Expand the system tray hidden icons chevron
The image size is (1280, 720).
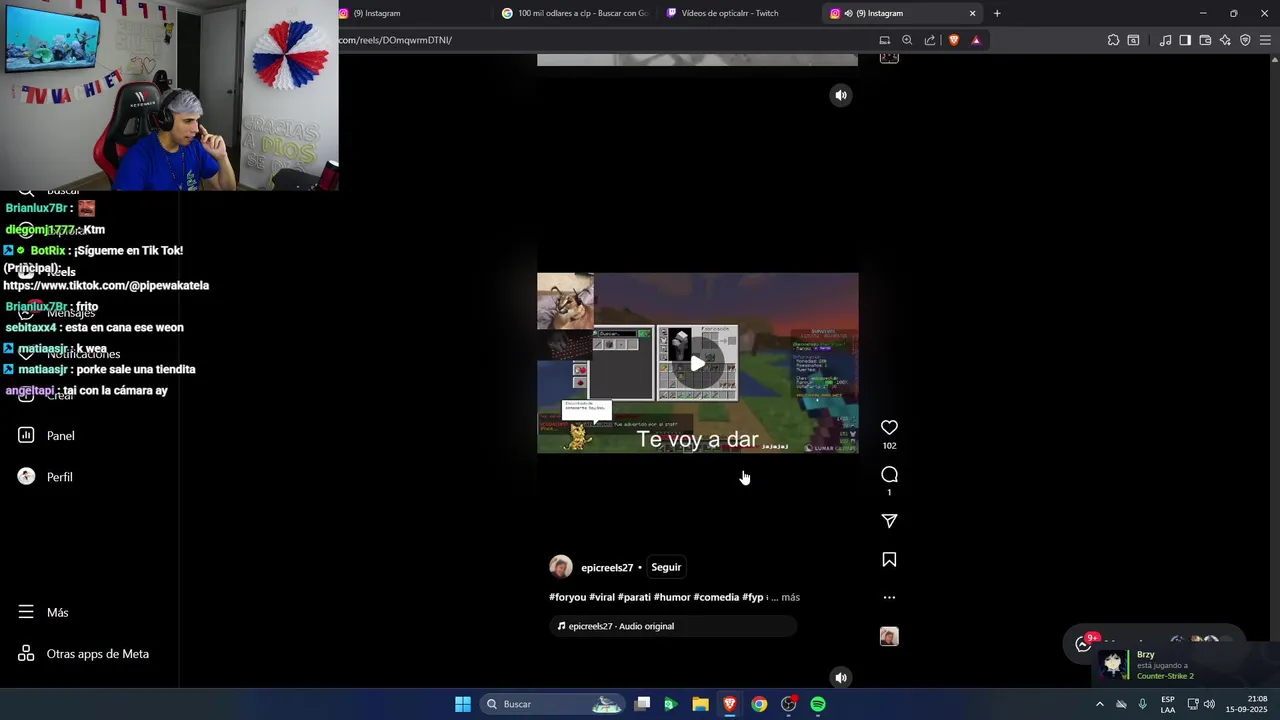click(x=1100, y=704)
